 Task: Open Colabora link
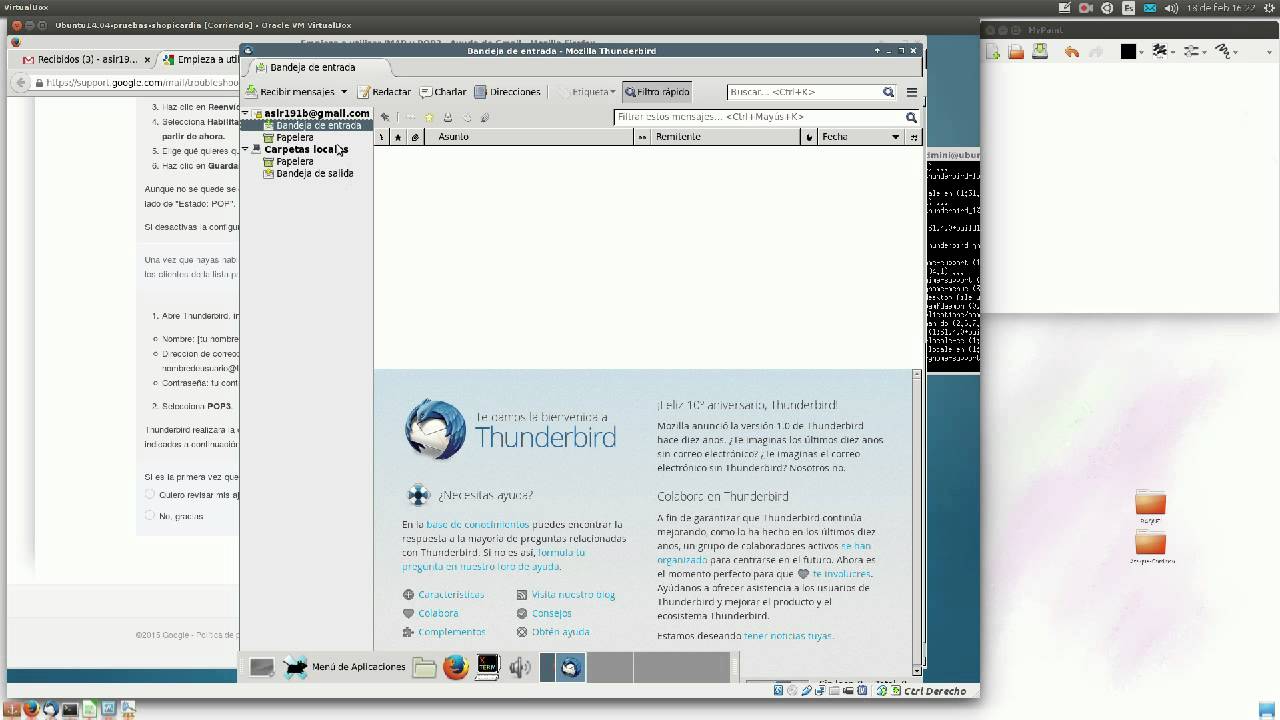coord(438,613)
